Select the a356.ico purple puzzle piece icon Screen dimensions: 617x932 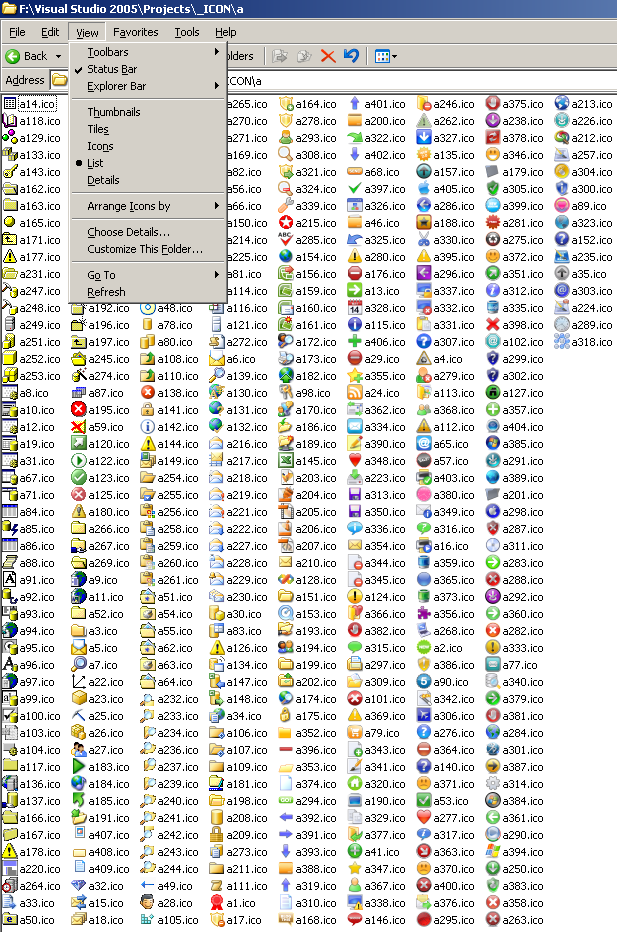click(x=423, y=614)
